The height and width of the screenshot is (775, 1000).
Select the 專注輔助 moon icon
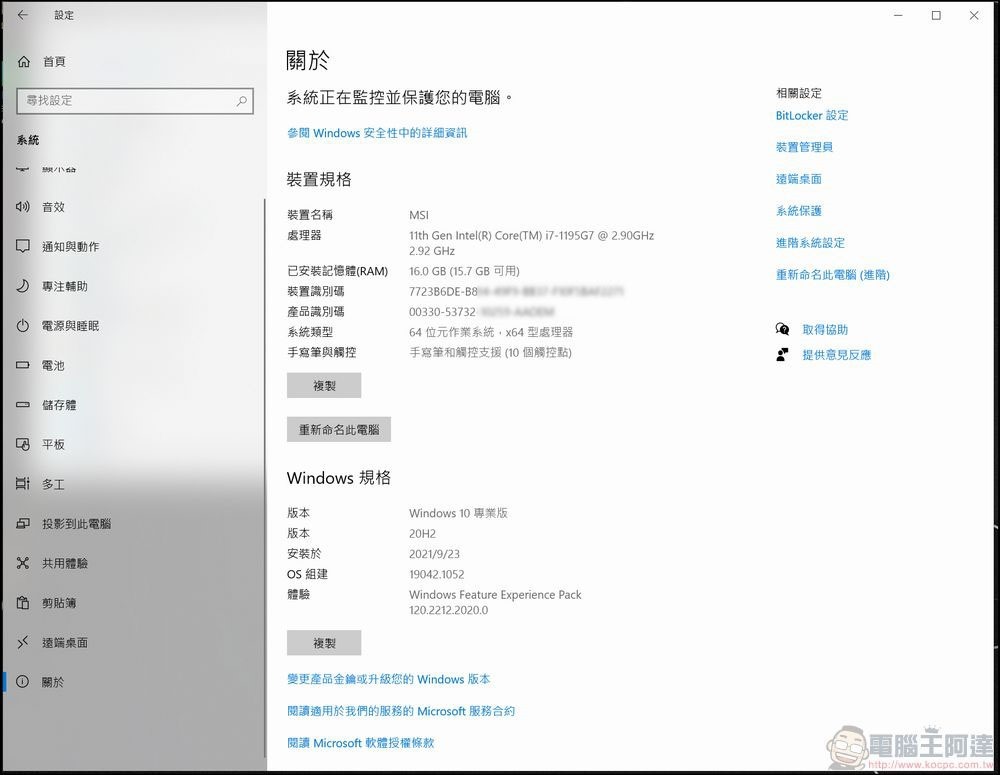click(23, 286)
